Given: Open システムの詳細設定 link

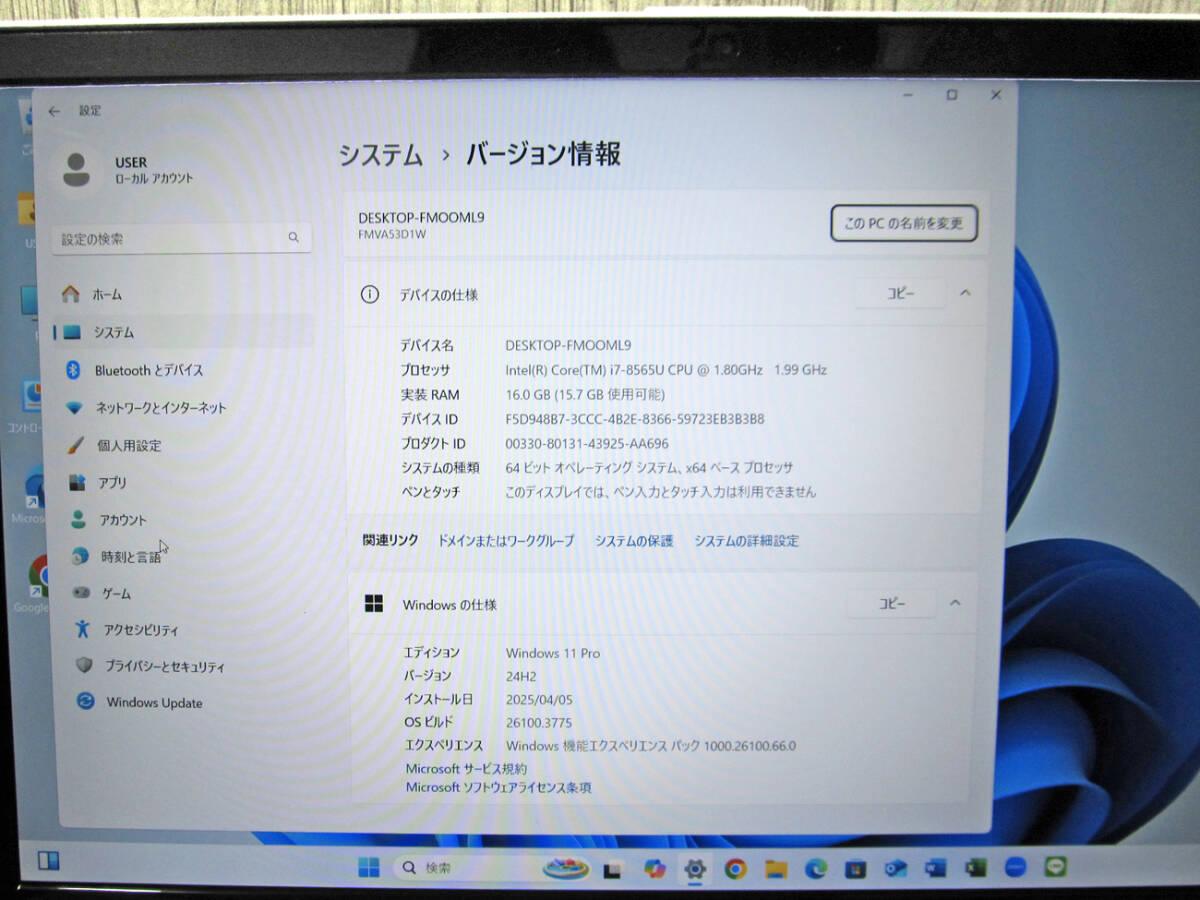Looking at the screenshot, I should click(x=746, y=541).
